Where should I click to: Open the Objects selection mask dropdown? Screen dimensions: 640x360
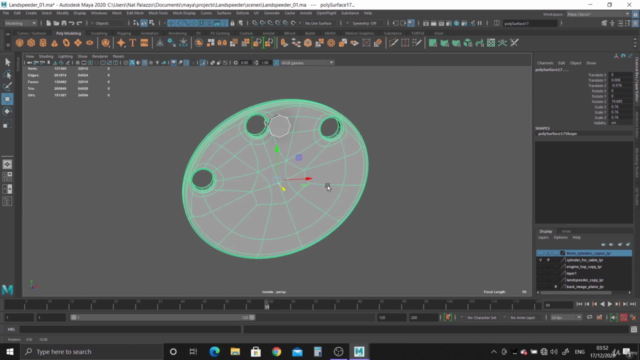[109, 23]
